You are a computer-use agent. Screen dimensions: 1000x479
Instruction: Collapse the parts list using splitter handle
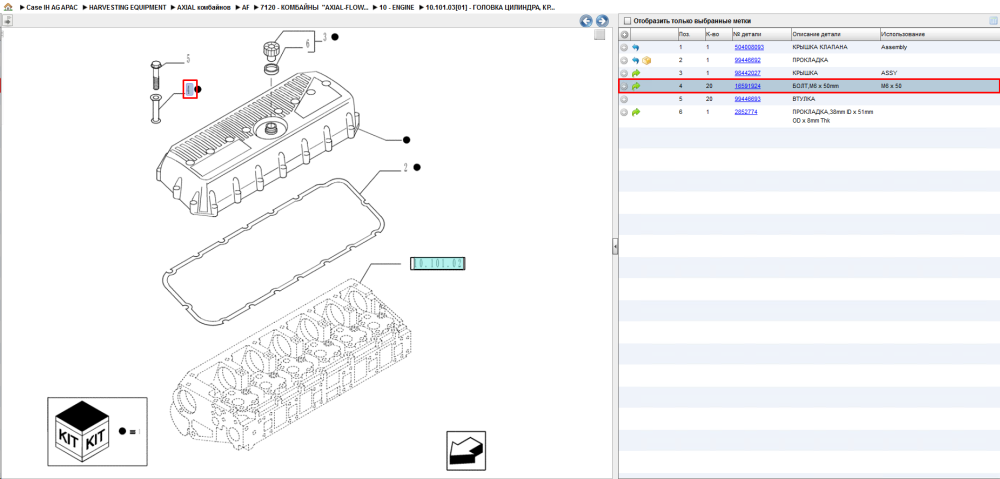point(615,246)
